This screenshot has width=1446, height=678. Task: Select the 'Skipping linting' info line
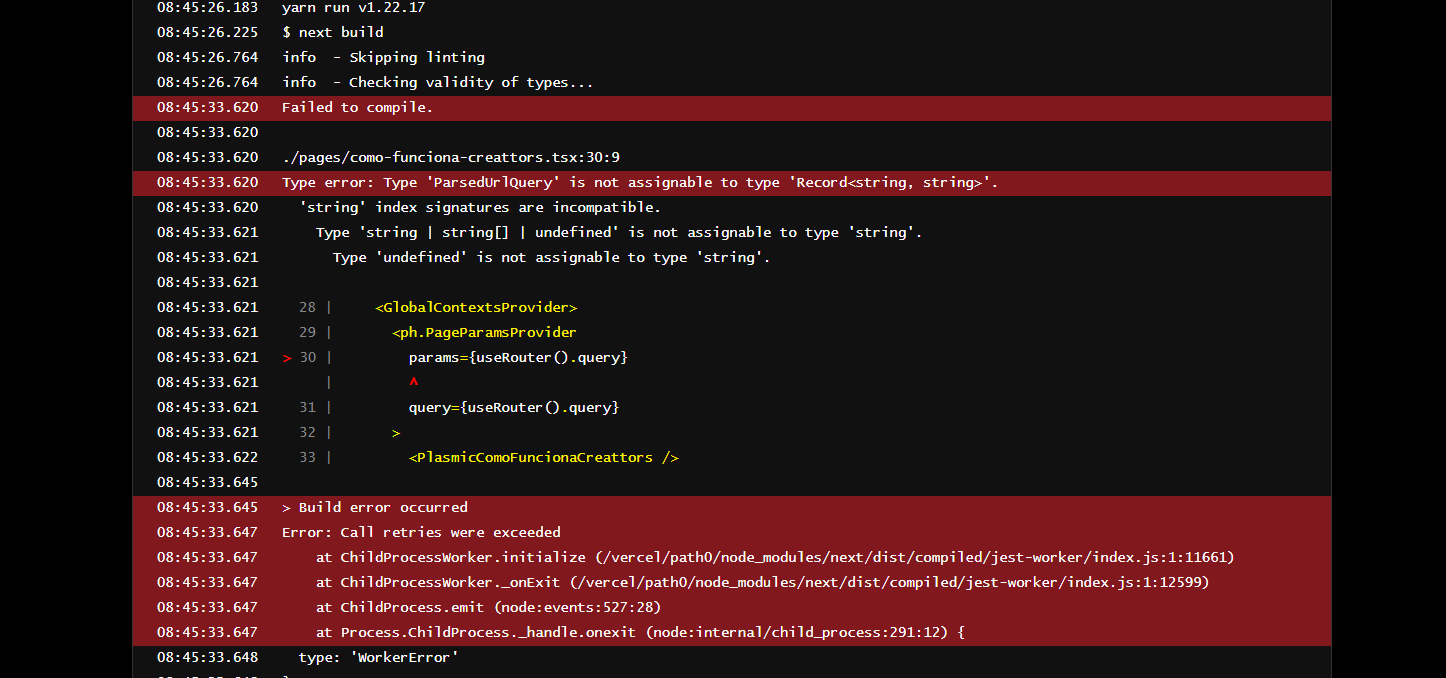click(x=383, y=58)
